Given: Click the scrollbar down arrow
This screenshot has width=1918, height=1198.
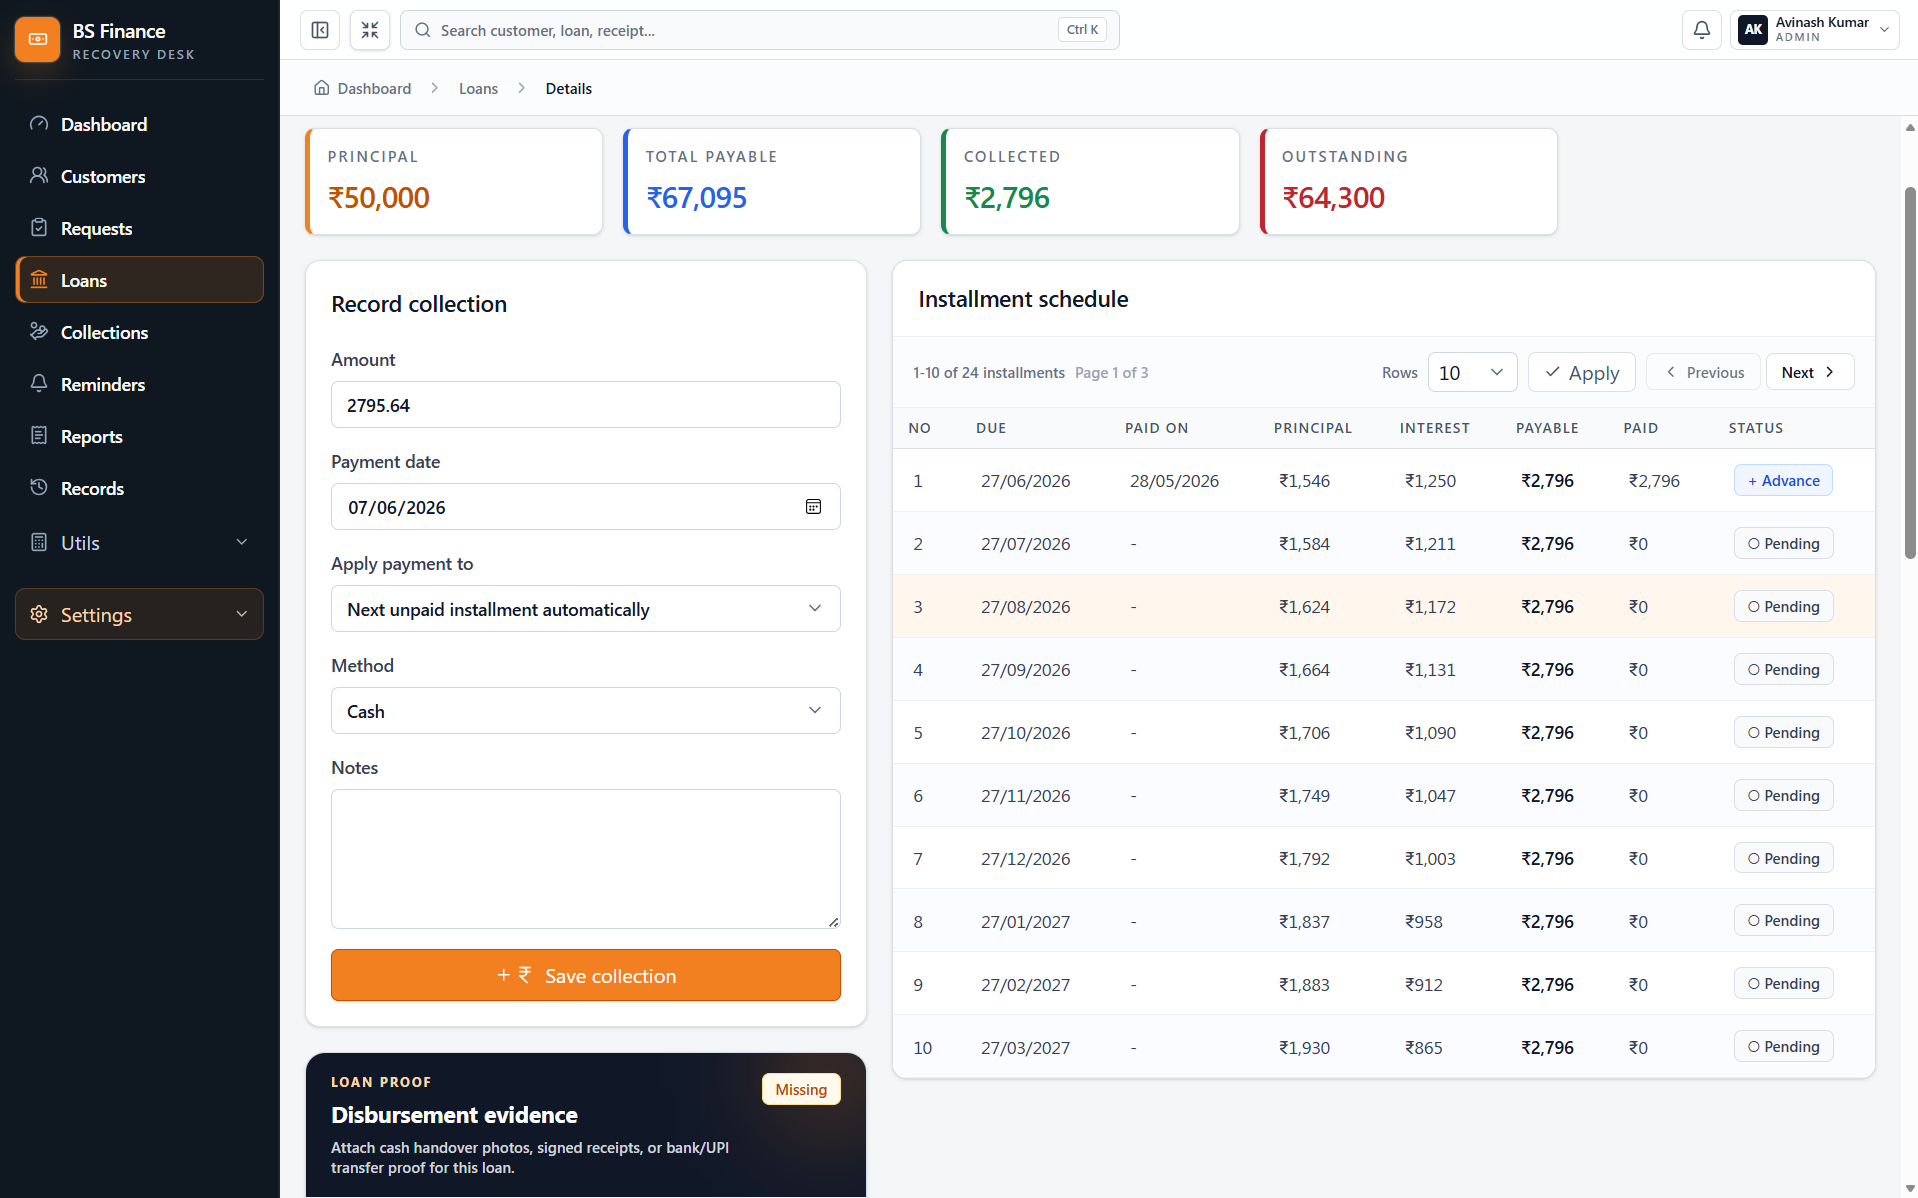Looking at the screenshot, I should click(x=1909, y=1188).
